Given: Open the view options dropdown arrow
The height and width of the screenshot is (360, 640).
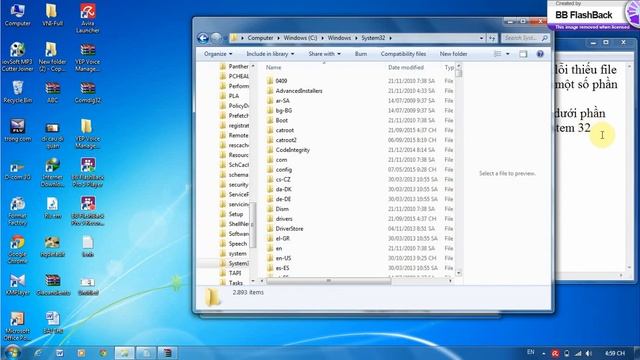Looking at the screenshot, I should (508, 54).
